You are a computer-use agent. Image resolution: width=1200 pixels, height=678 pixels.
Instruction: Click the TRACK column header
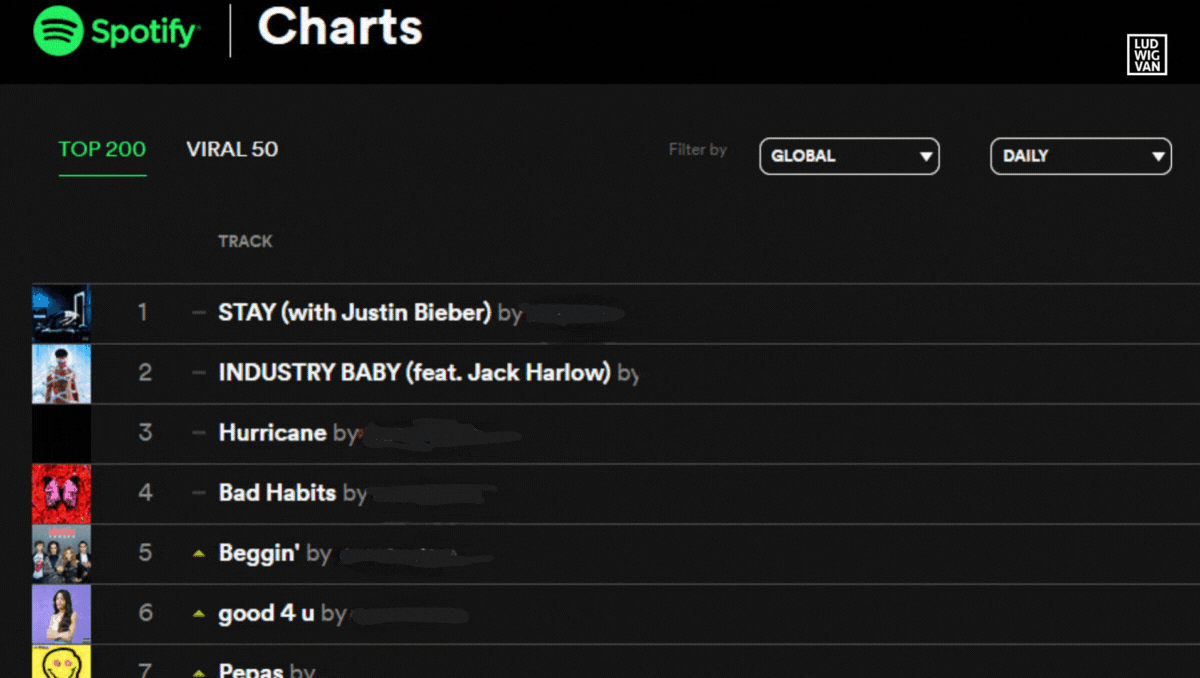coord(245,241)
